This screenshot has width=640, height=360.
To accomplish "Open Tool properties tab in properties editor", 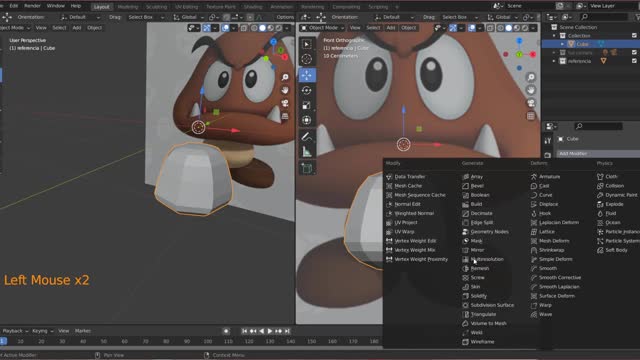I will [548, 141].
